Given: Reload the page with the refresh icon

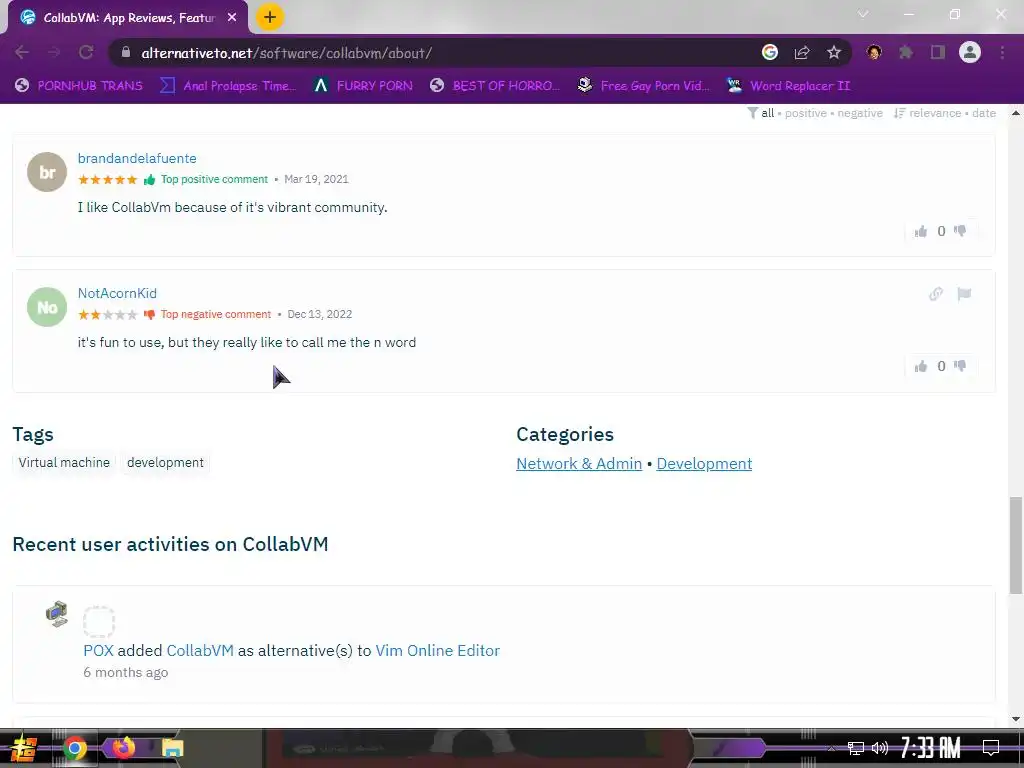Looking at the screenshot, I should click(86, 52).
